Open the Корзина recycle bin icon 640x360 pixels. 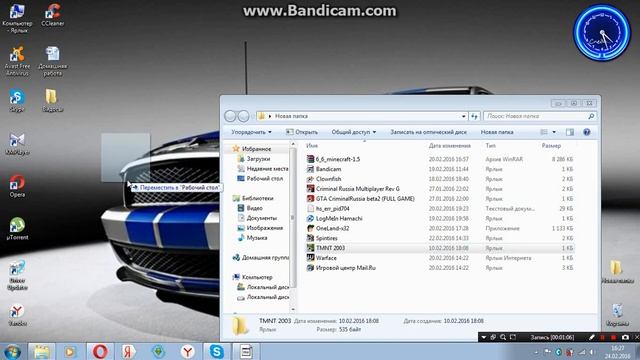coord(617,315)
